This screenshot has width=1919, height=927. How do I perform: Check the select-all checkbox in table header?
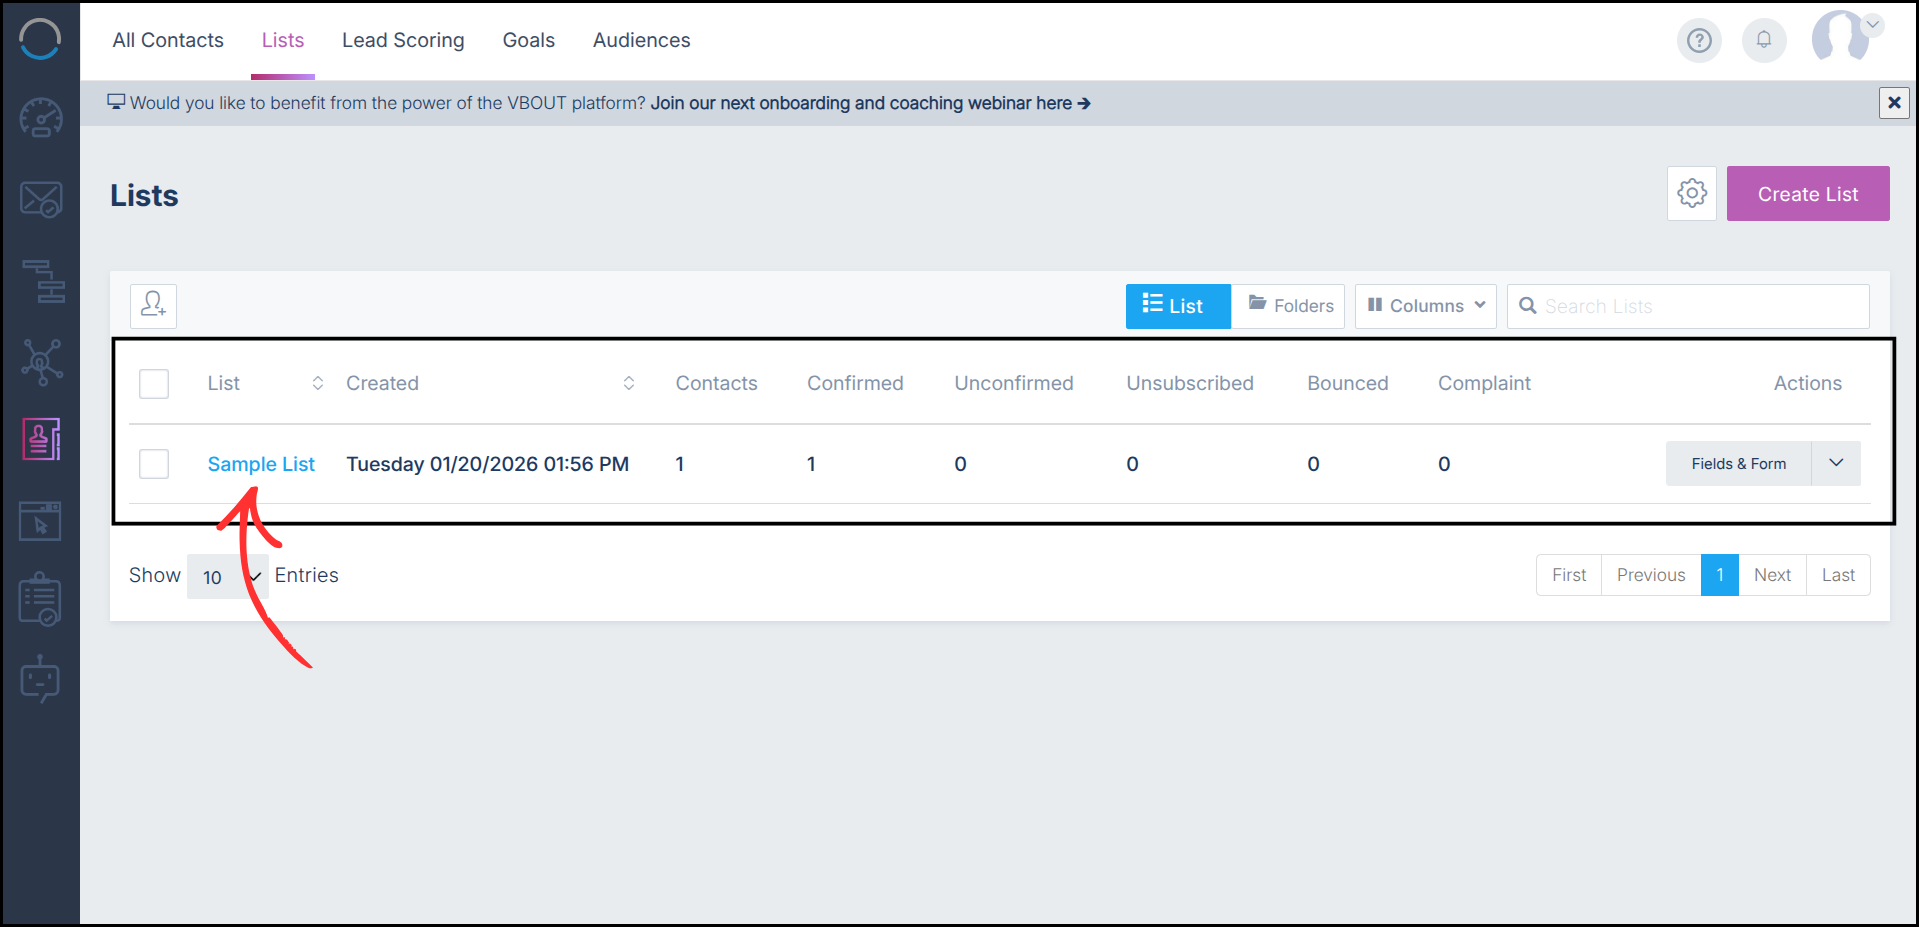(x=154, y=383)
